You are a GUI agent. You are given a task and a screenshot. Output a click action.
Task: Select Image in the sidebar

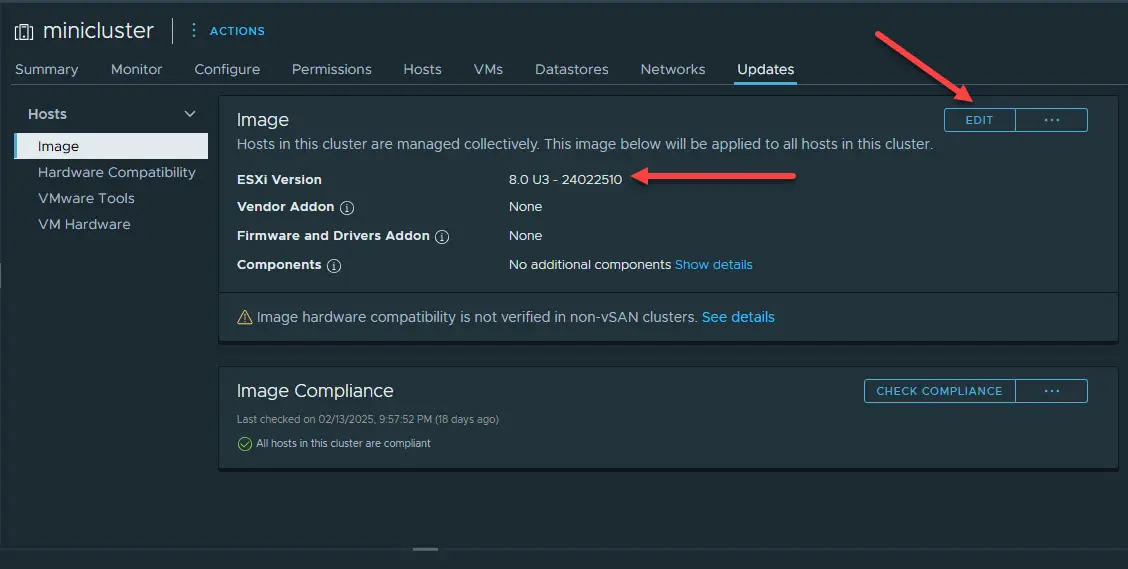[112, 146]
